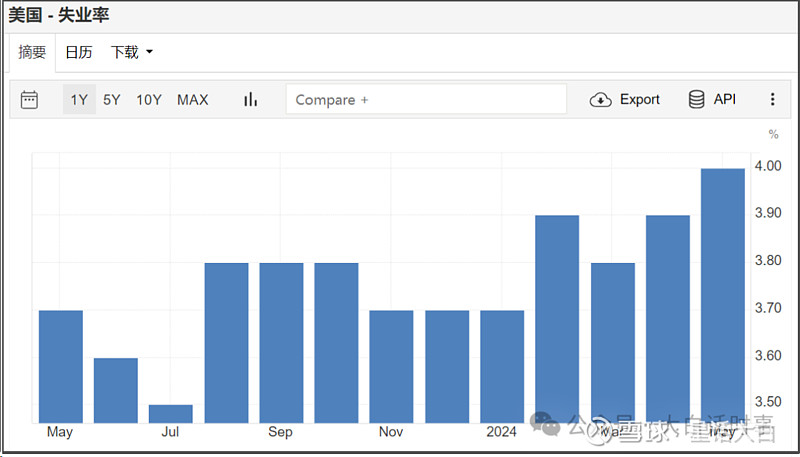Click the bar above the Nov label
The width and height of the screenshot is (800, 457).
(x=391, y=366)
